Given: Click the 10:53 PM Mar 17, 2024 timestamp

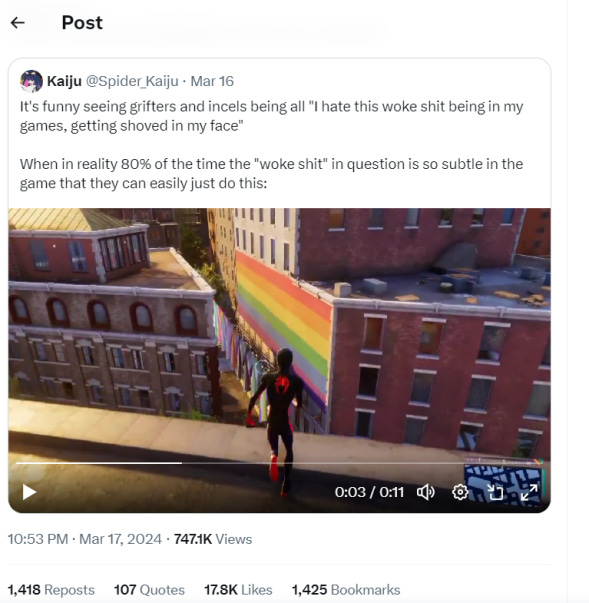Looking at the screenshot, I should pyautogui.click(x=85, y=539).
